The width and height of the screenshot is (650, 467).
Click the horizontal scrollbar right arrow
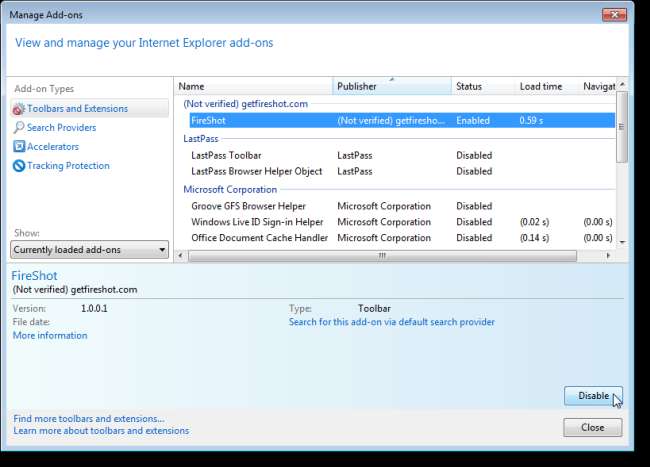pos(608,256)
